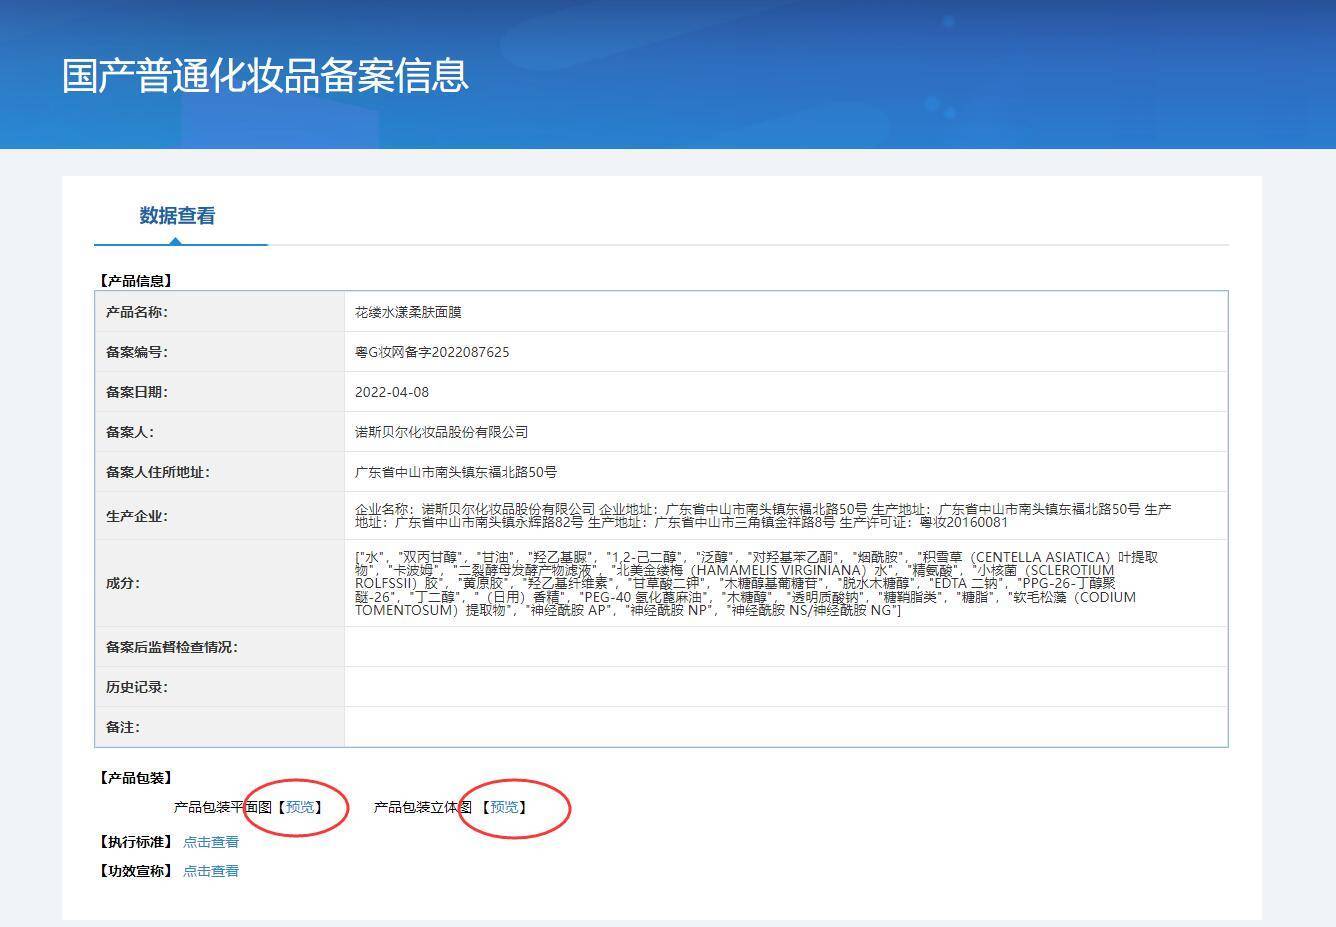
Task: Switch to the 数据查看 tab
Action: pyautogui.click(x=177, y=216)
